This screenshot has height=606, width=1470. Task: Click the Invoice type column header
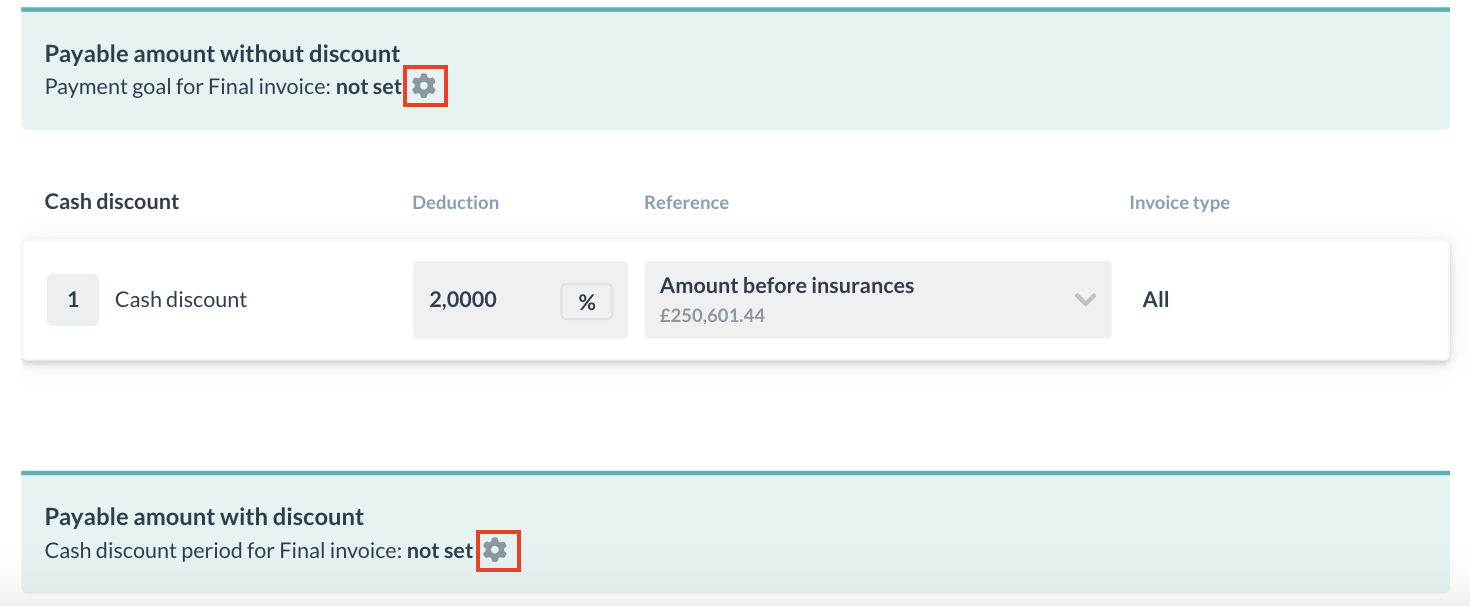[x=1180, y=203]
